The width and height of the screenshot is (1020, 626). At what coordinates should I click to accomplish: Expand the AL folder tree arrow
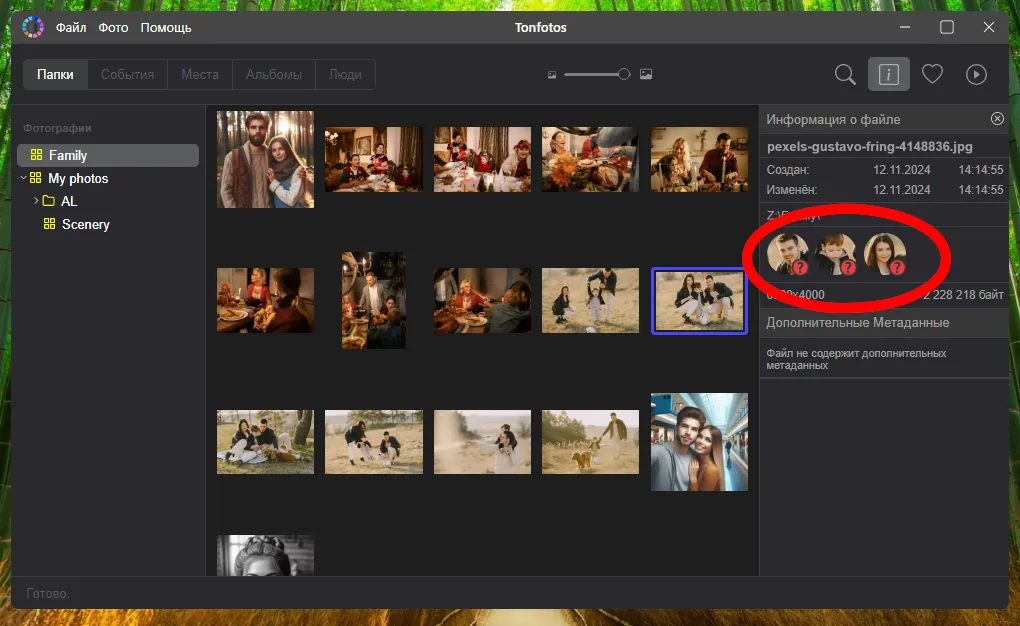36,201
